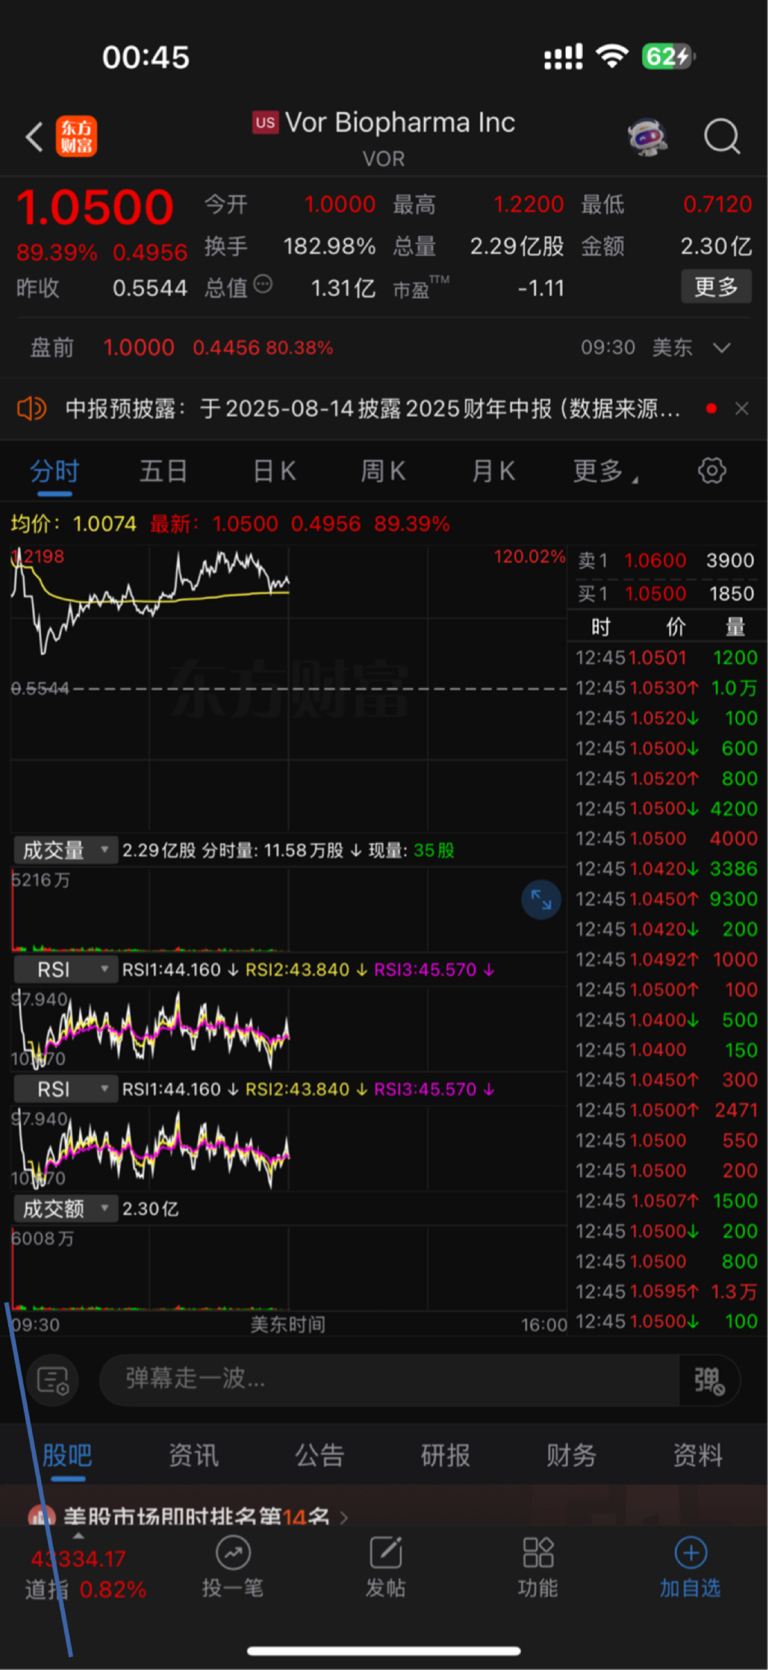
Task: Tap the 道指 index ticker
Action: 85,1574
